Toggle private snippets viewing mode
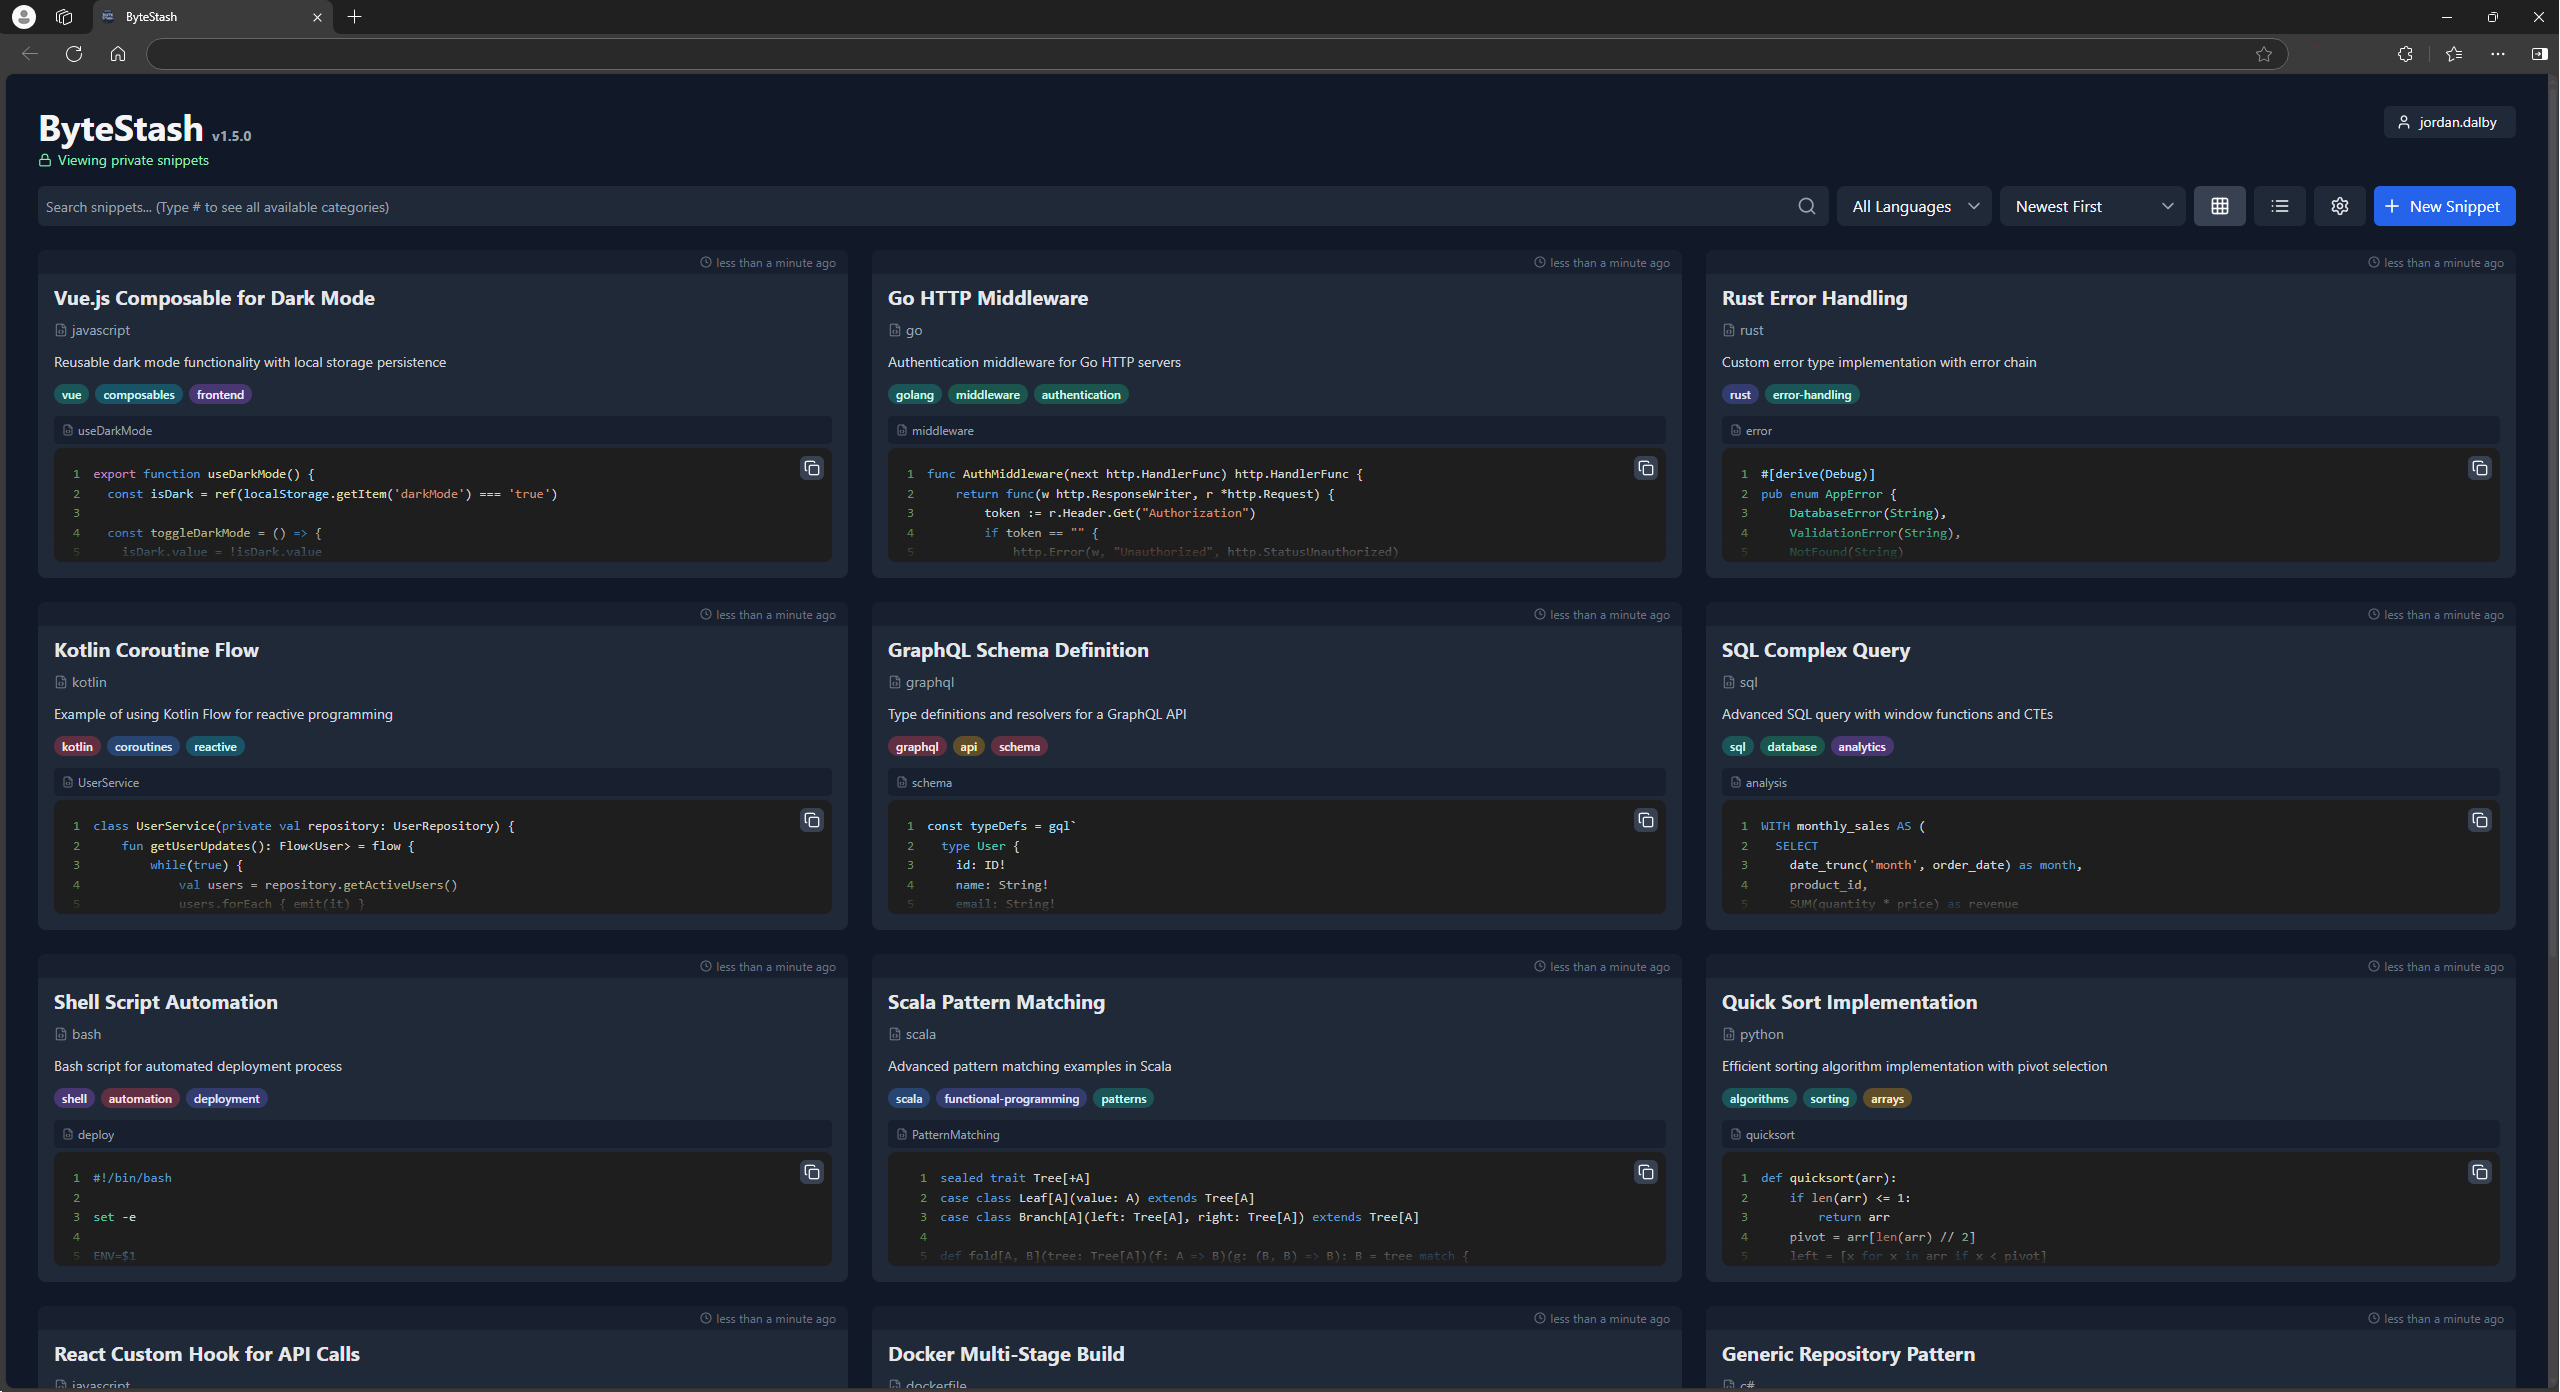 tap(123, 159)
